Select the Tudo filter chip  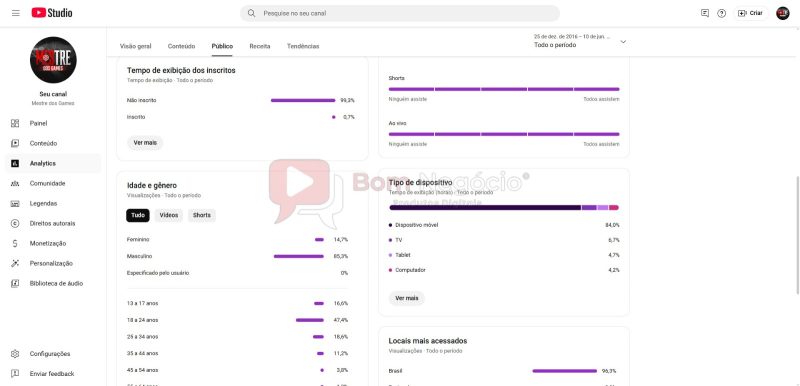(138, 215)
